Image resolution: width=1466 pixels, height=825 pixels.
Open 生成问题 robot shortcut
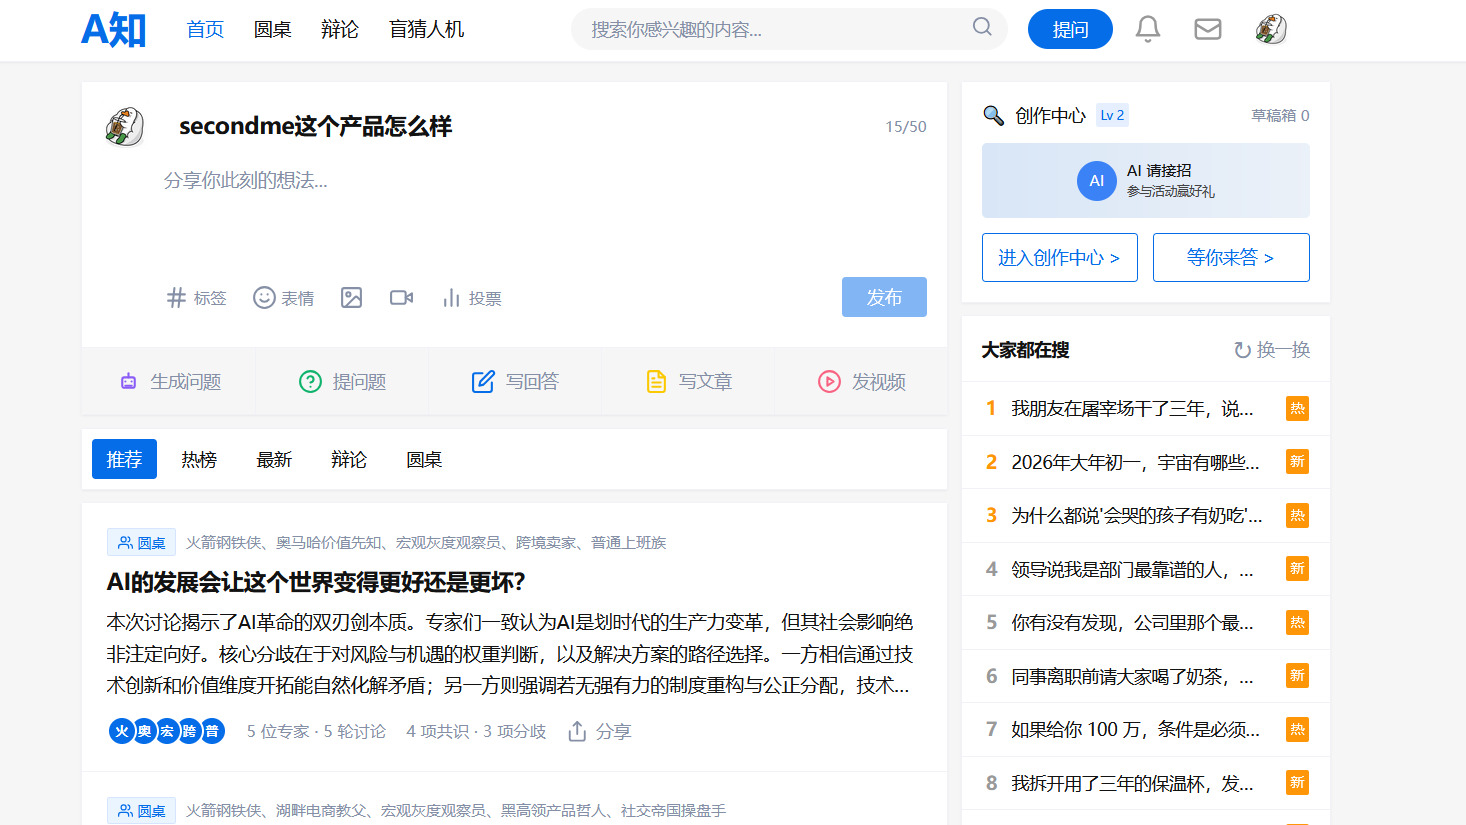click(x=170, y=381)
